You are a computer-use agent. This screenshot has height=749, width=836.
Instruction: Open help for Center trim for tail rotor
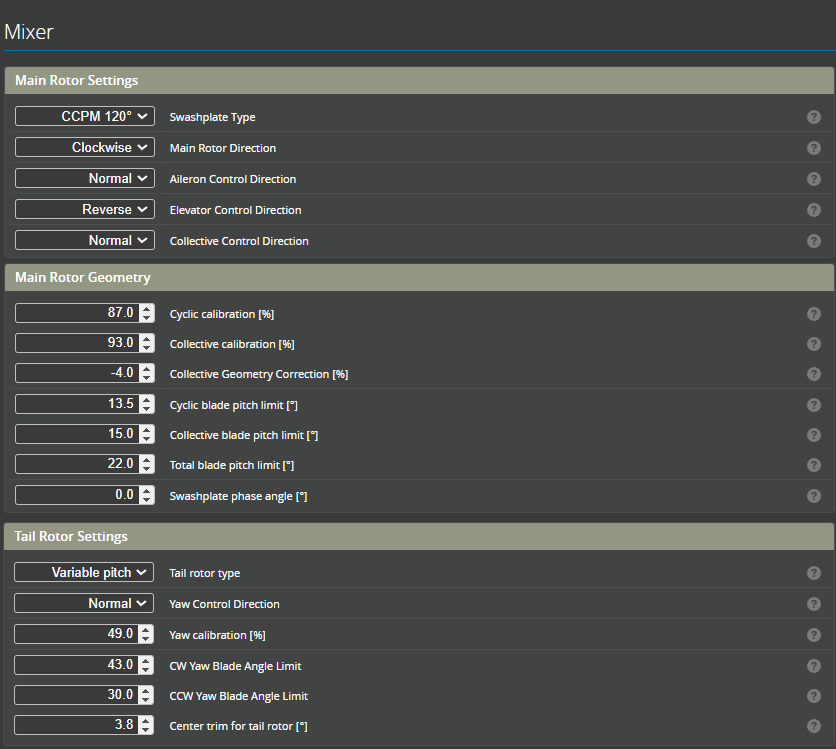814,726
